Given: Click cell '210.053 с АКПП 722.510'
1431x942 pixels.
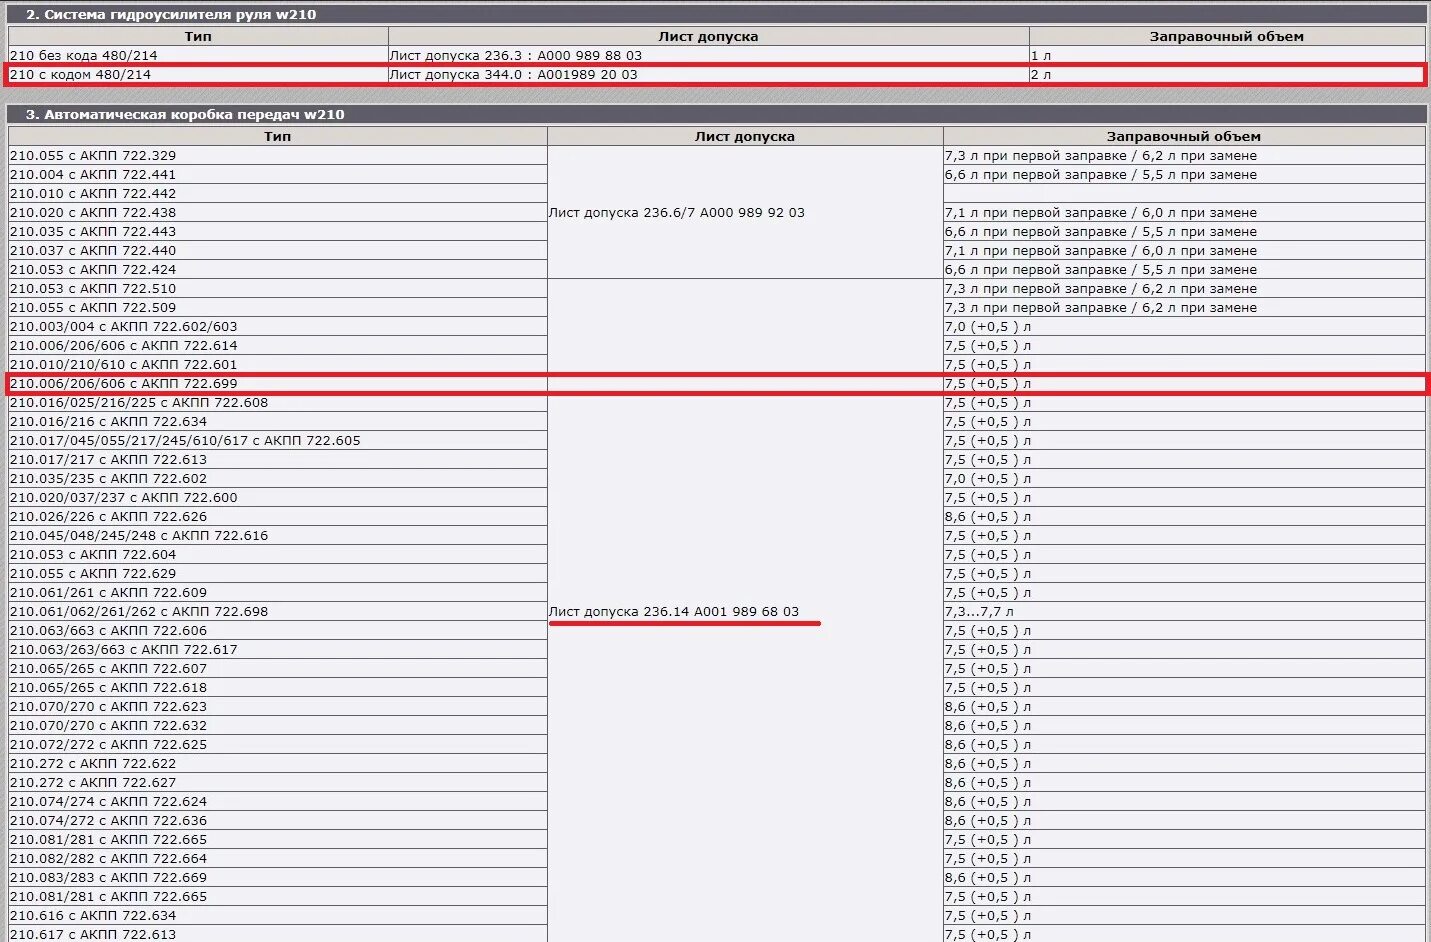Looking at the screenshot, I should [x=278, y=288].
